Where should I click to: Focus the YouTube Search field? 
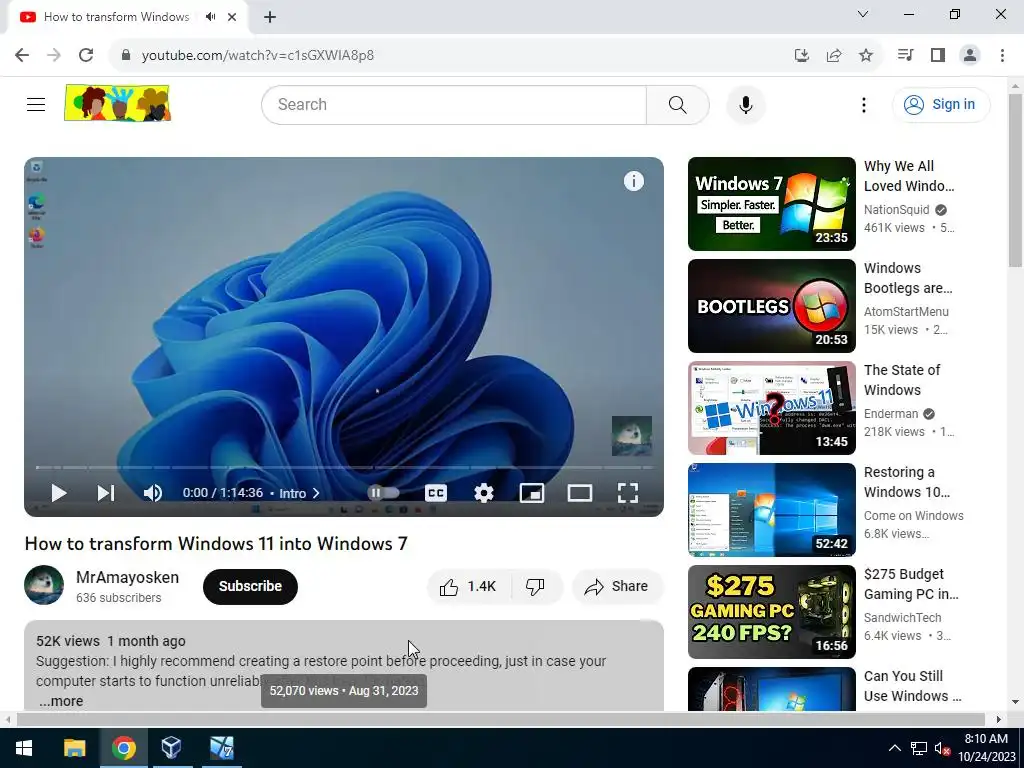pyautogui.click(x=454, y=104)
